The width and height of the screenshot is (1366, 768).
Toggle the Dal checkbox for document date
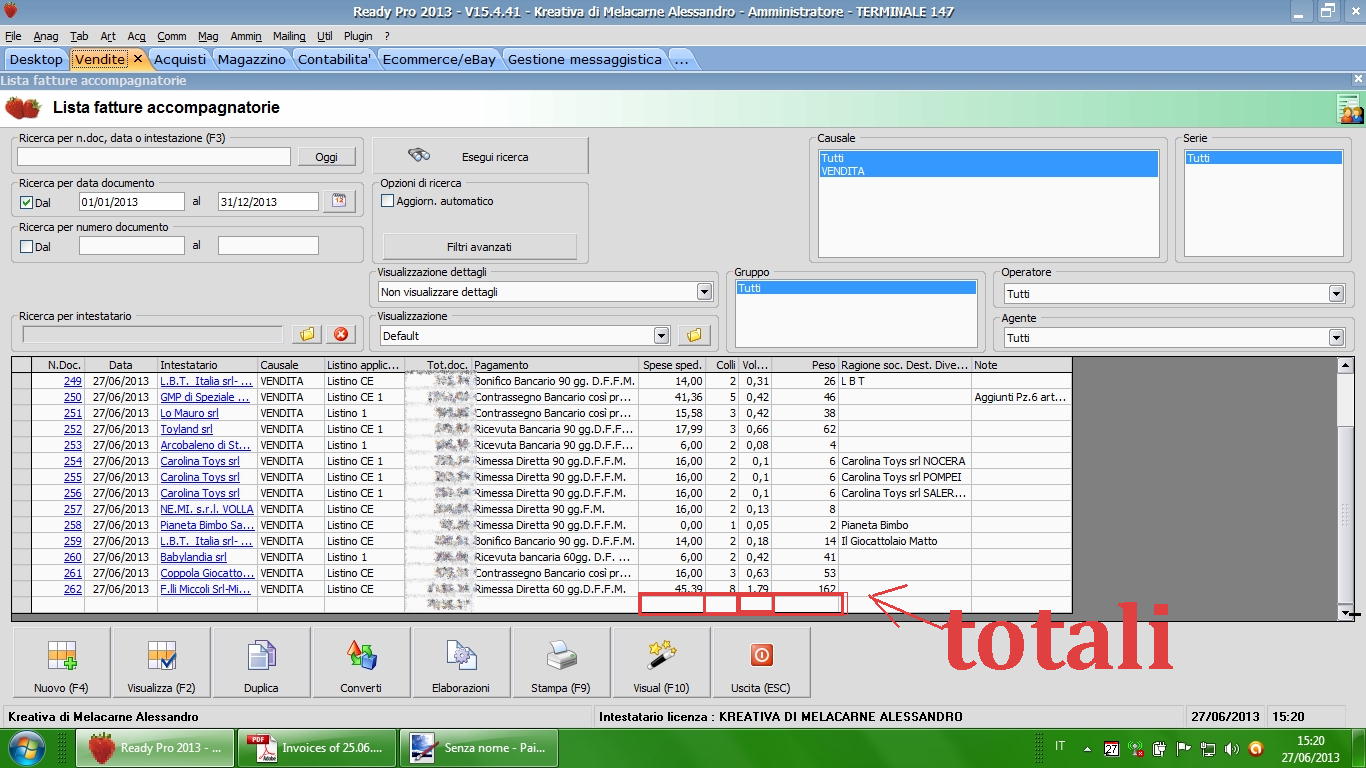pos(27,202)
